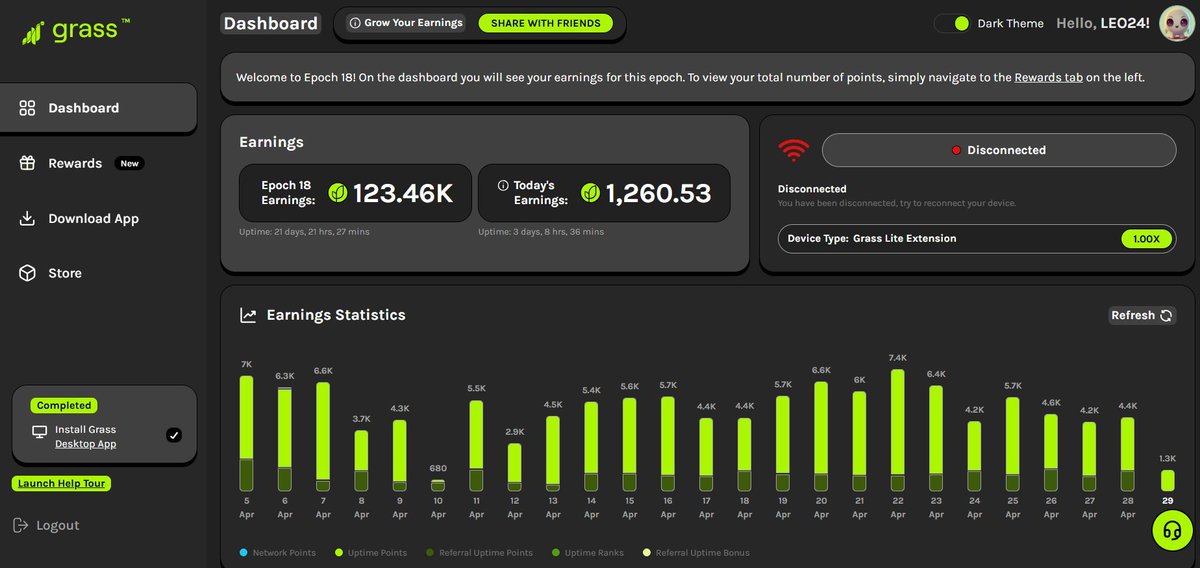
Task: Open the headset support chat button
Action: (1172, 530)
